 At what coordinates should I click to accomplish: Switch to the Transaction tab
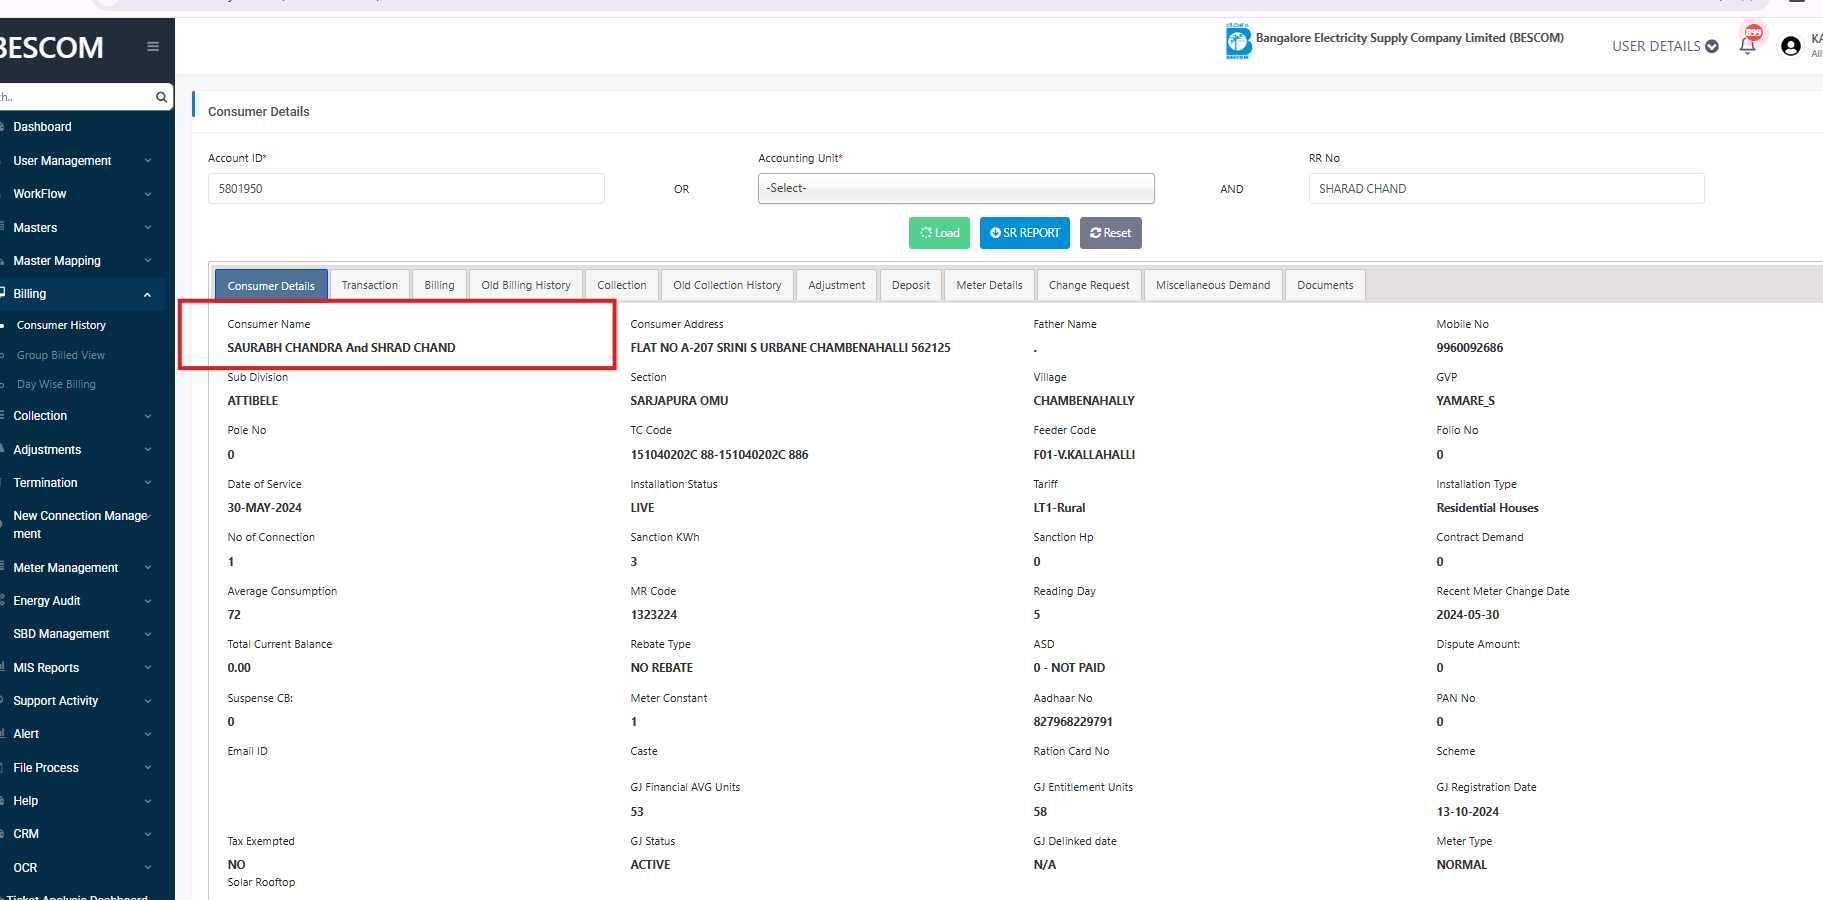click(x=370, y=285)
